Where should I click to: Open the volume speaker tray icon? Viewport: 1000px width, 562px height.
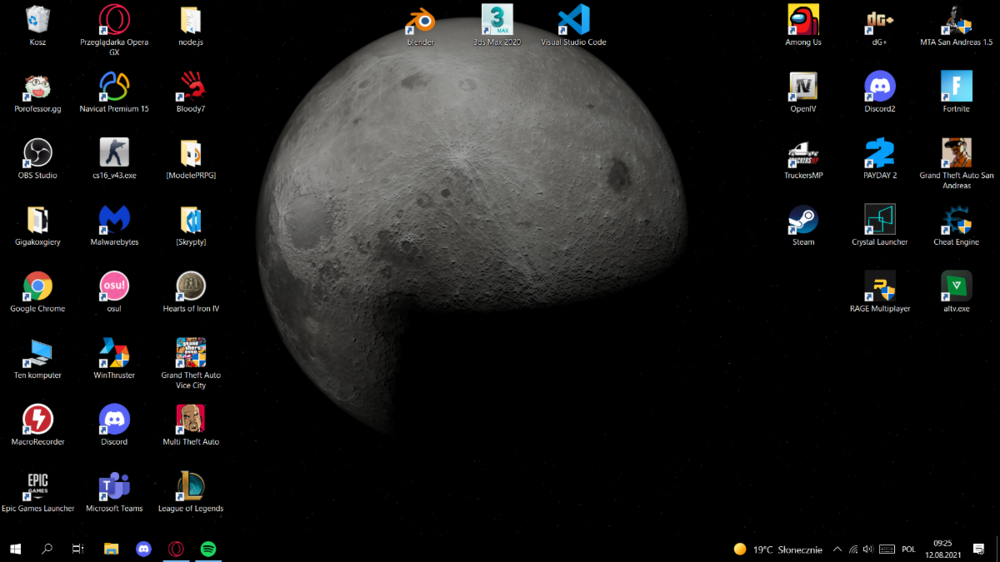click(868, 549)
